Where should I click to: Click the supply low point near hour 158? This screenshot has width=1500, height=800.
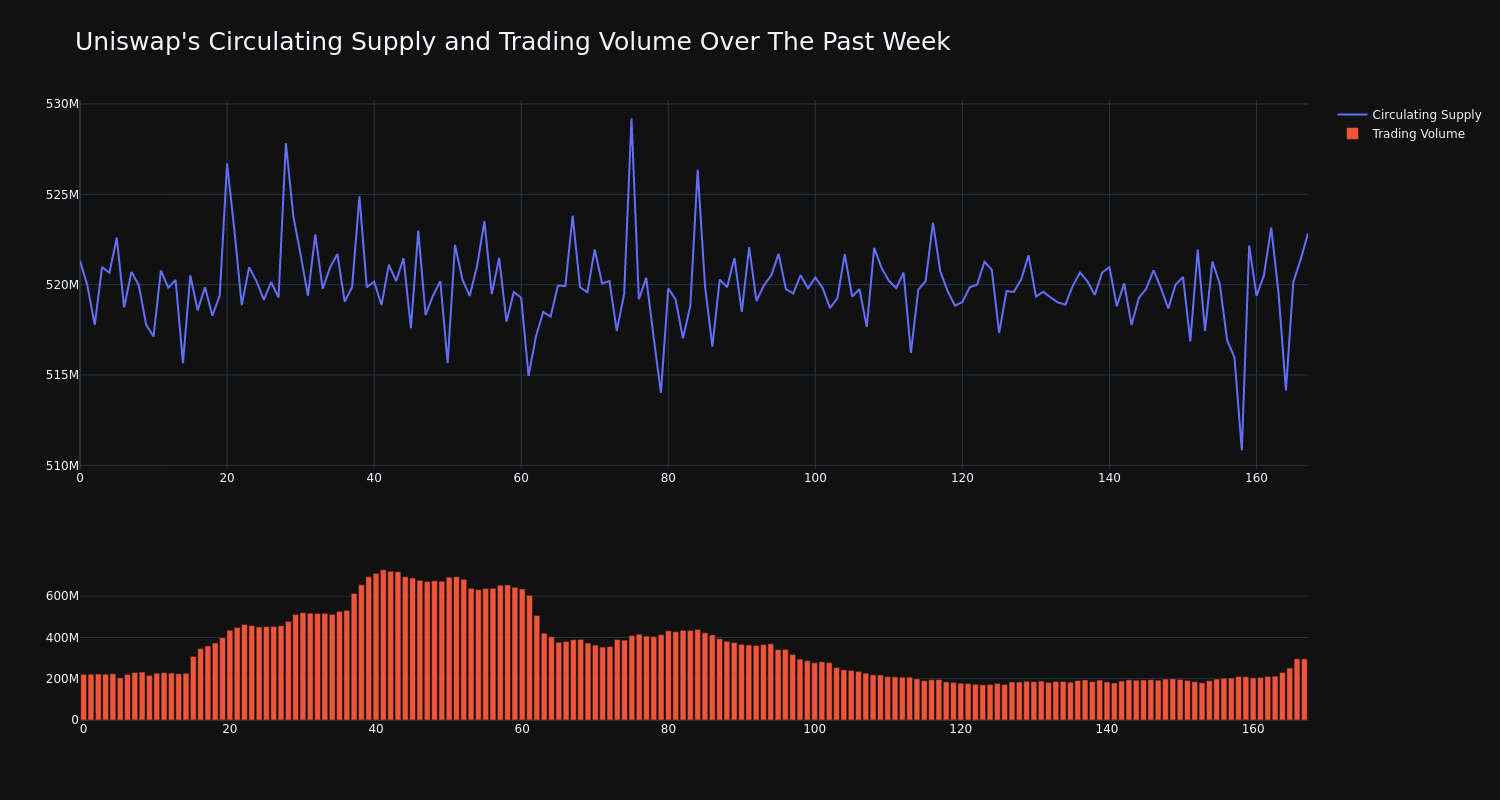click(x=1242, y=449)
